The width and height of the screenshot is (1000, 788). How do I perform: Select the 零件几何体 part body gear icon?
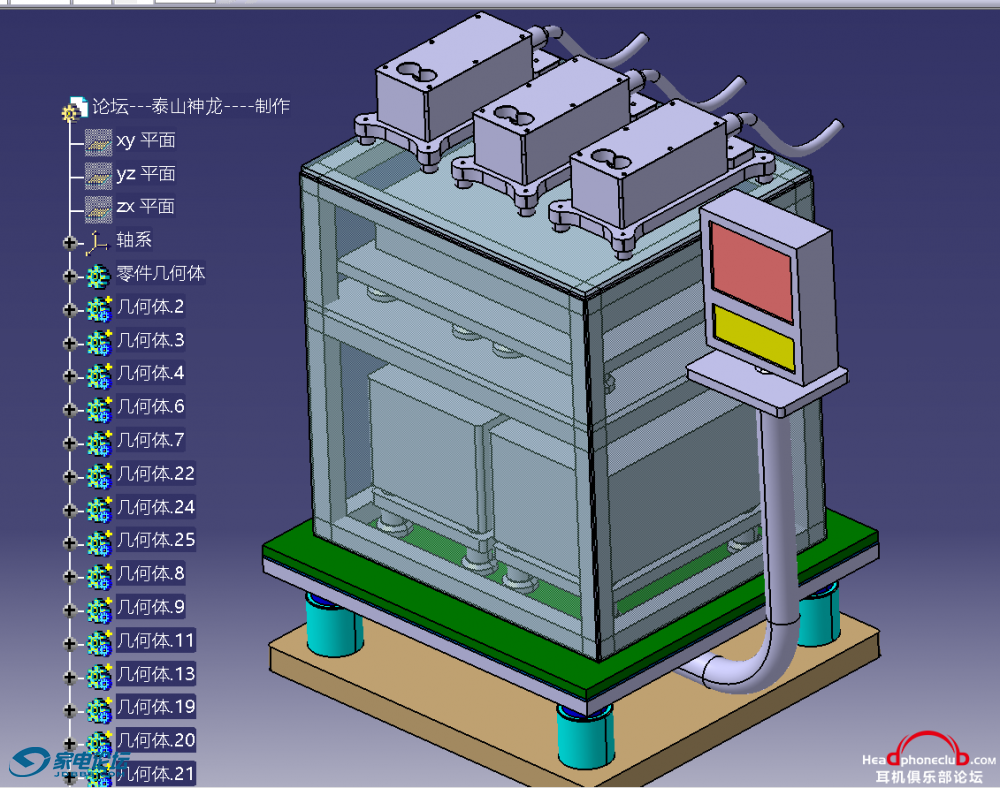[x=98, y=275]
